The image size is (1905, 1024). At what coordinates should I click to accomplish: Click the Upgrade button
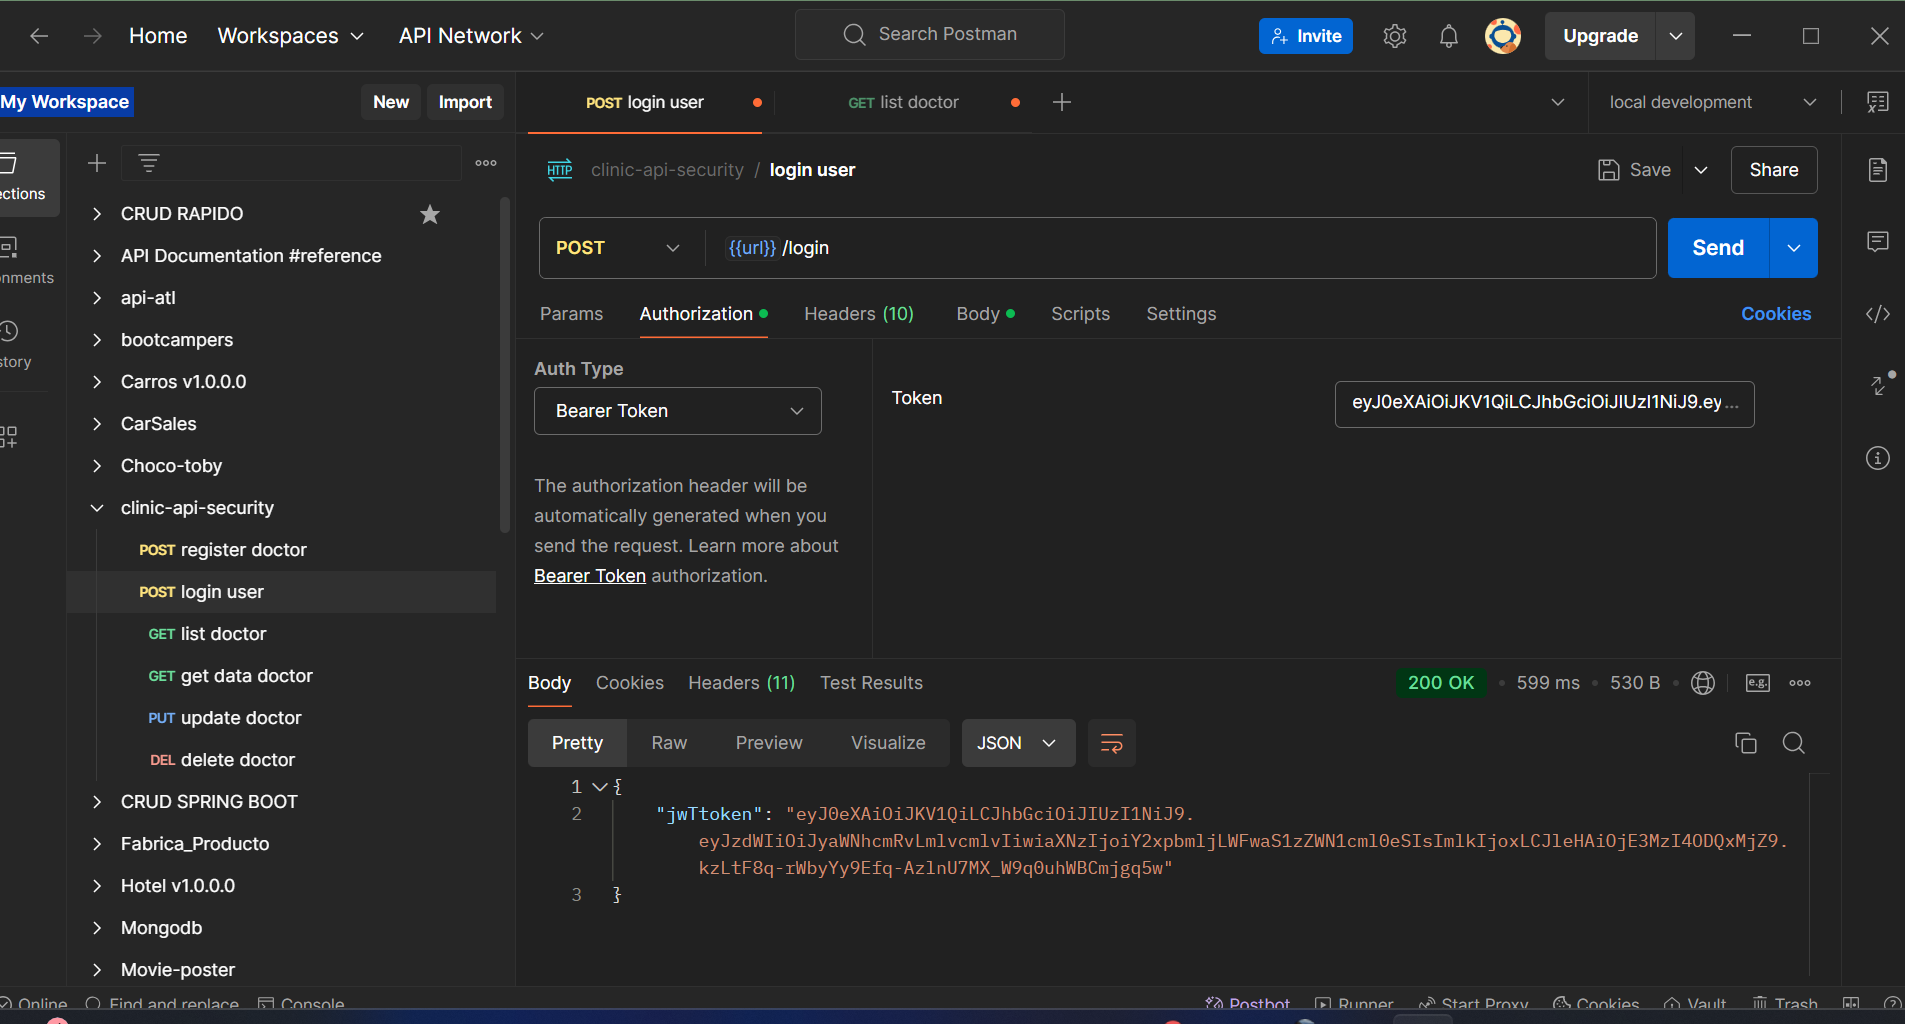point(1600,36)
